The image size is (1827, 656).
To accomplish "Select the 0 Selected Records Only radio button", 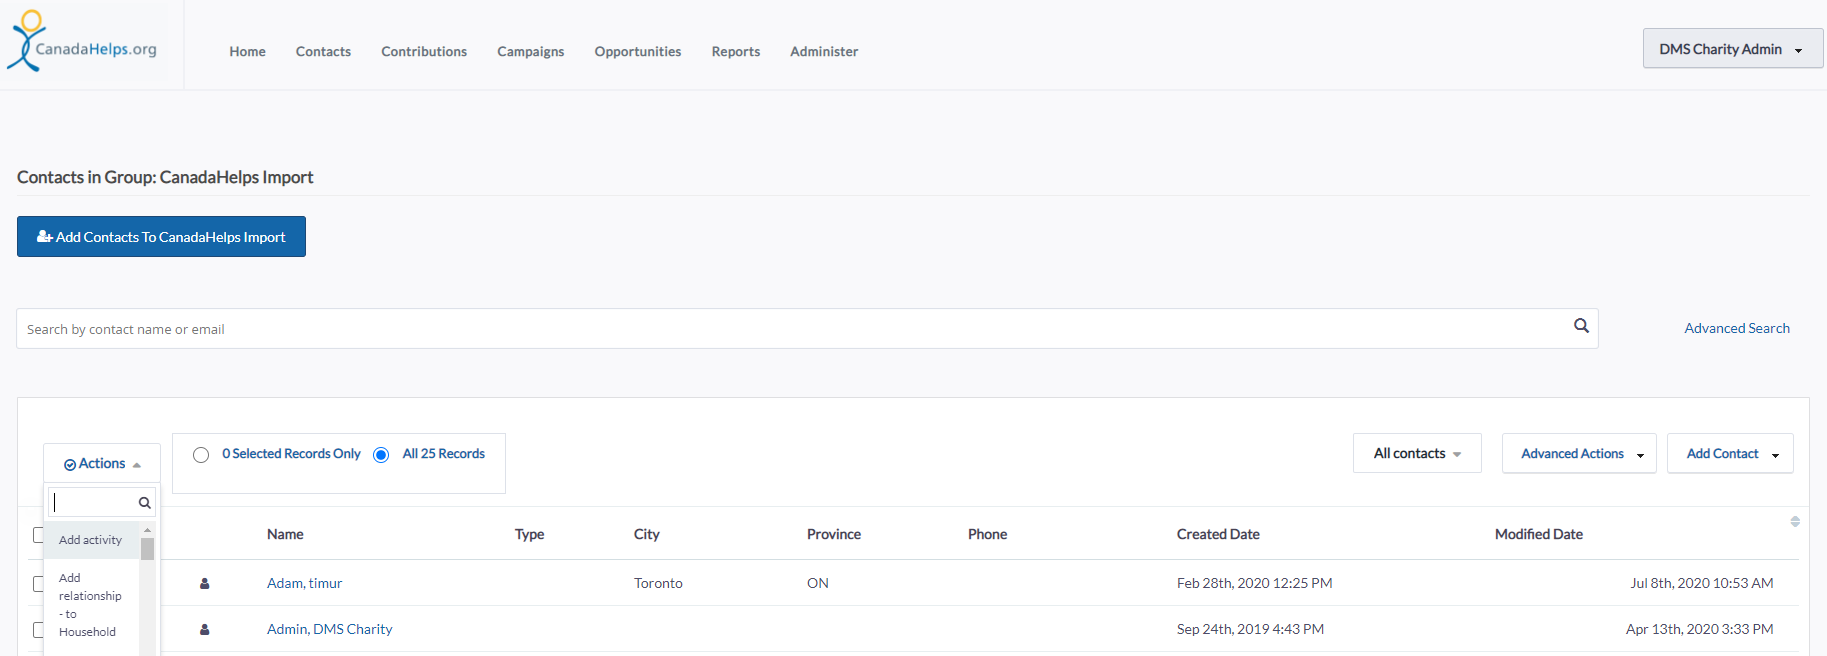I will click(x=201, y=455).
